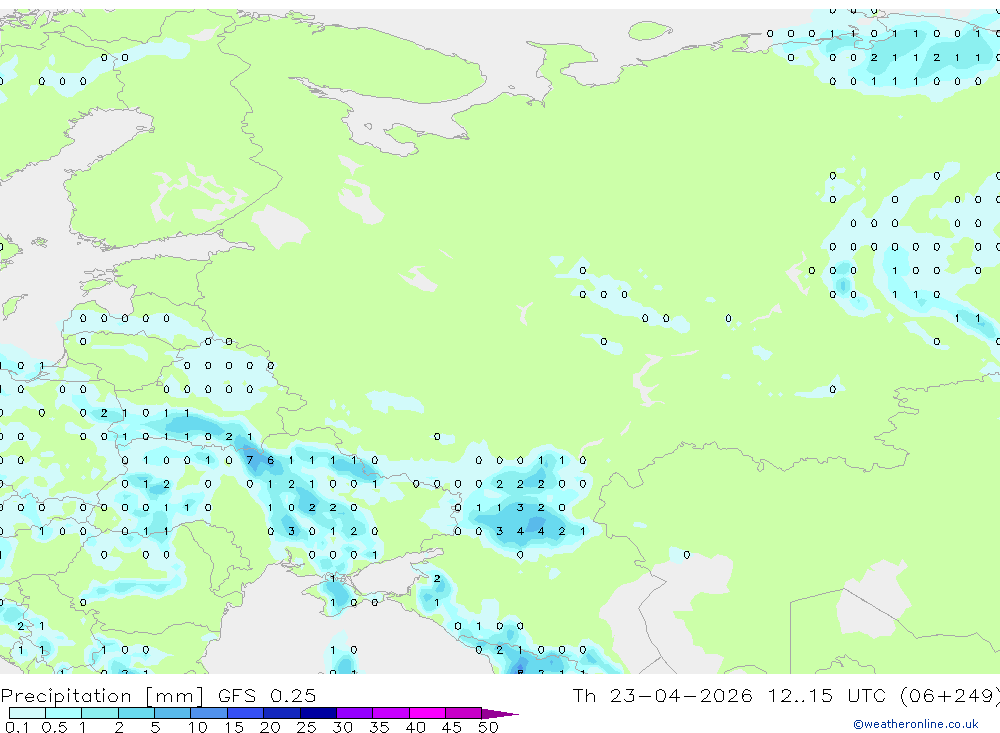Click the 'Precipitation [mm]' title text
Viewport: 1000px width, 733px height.
(102, 695)
